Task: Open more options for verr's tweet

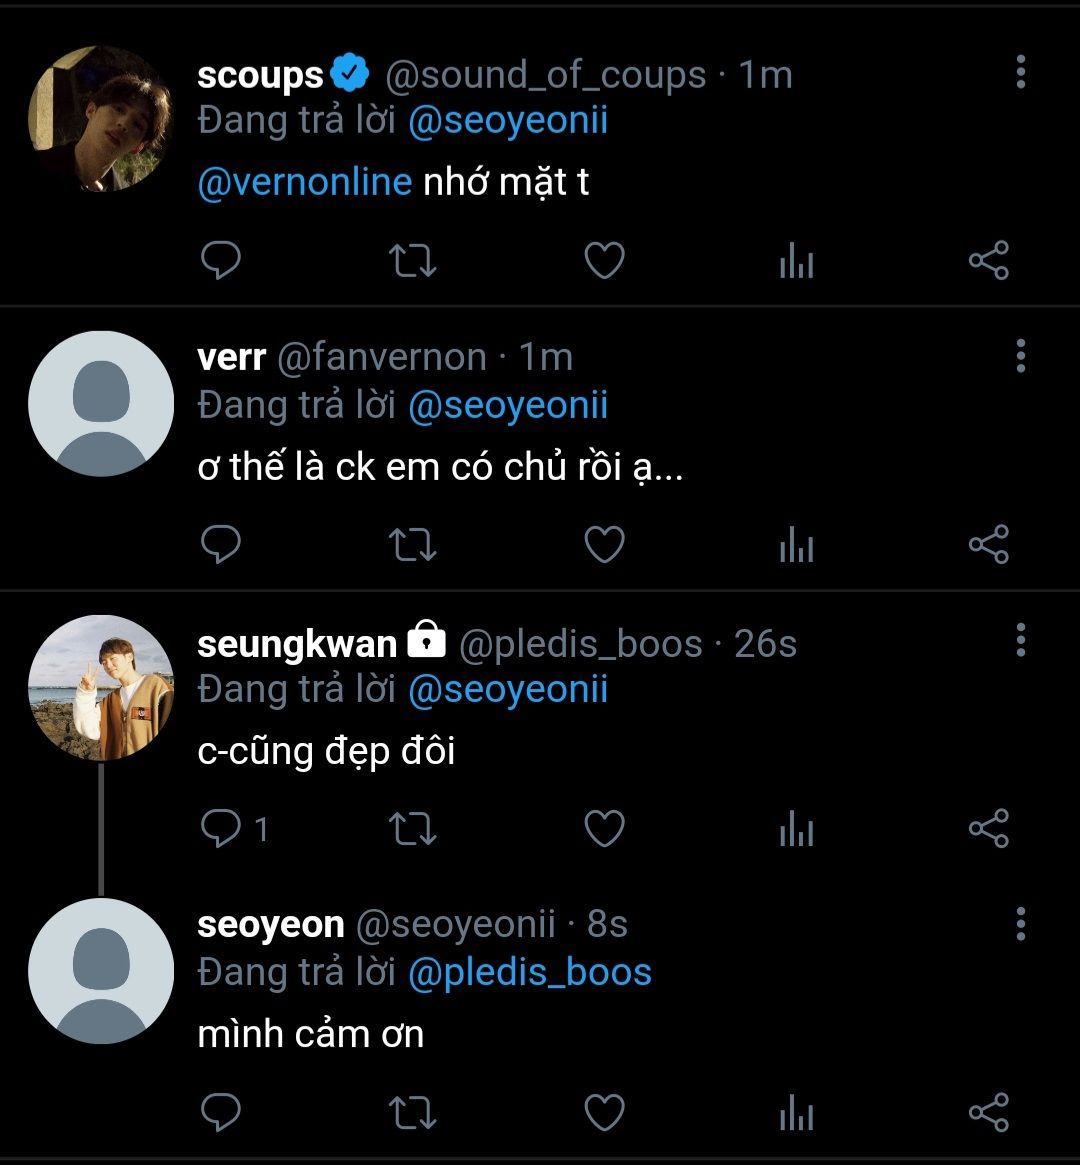Action: point(1020,356)
